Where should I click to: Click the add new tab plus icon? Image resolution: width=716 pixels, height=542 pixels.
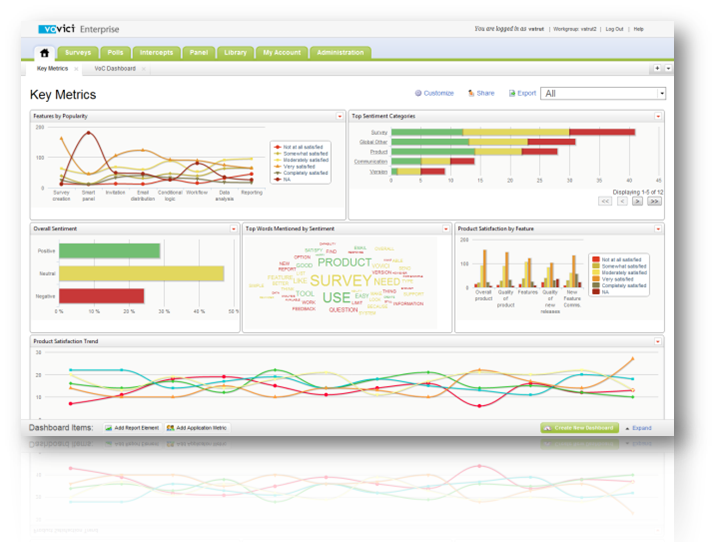657,69
